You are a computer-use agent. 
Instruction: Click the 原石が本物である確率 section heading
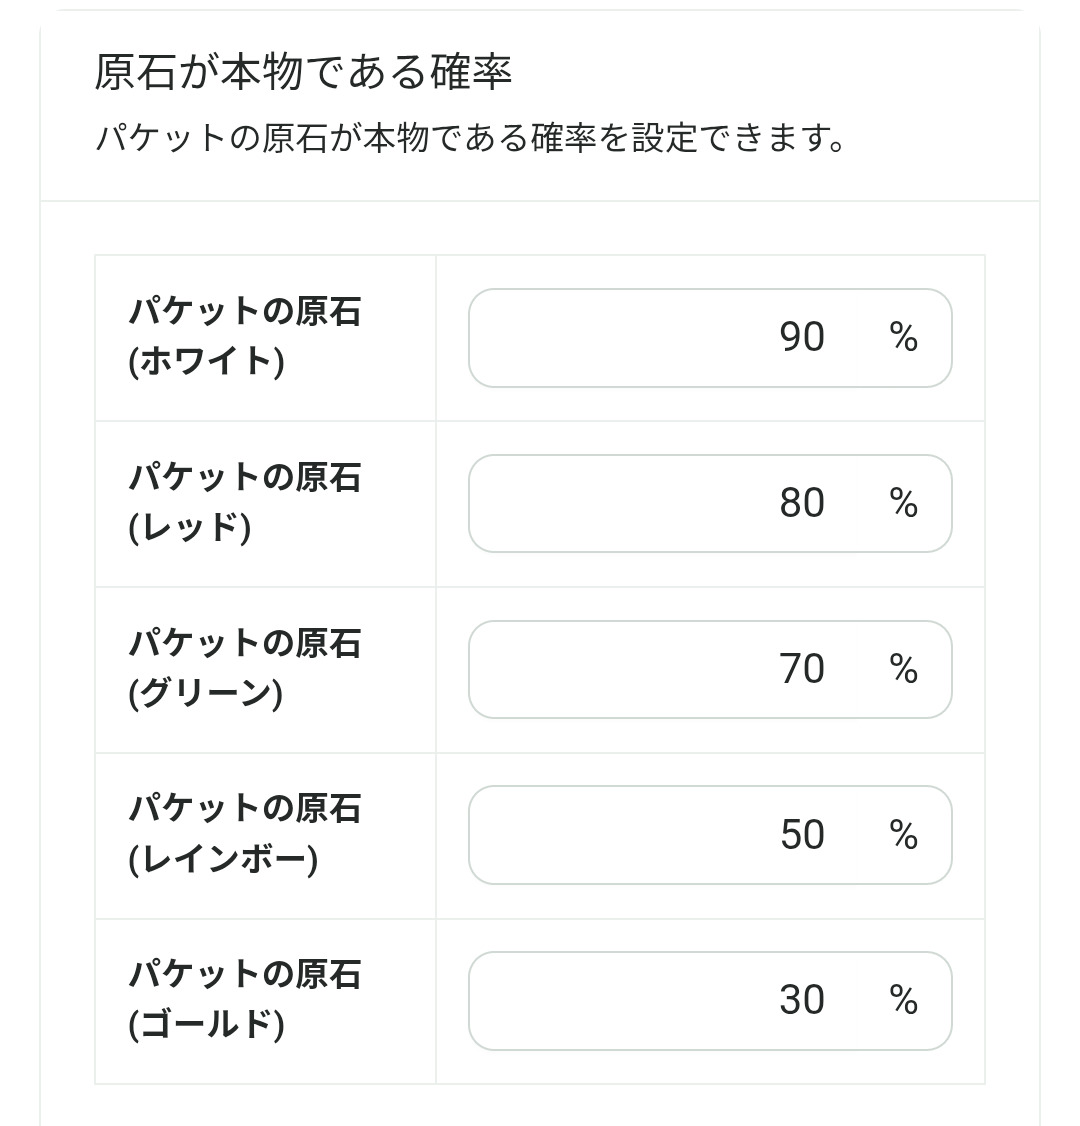(303, 74)
